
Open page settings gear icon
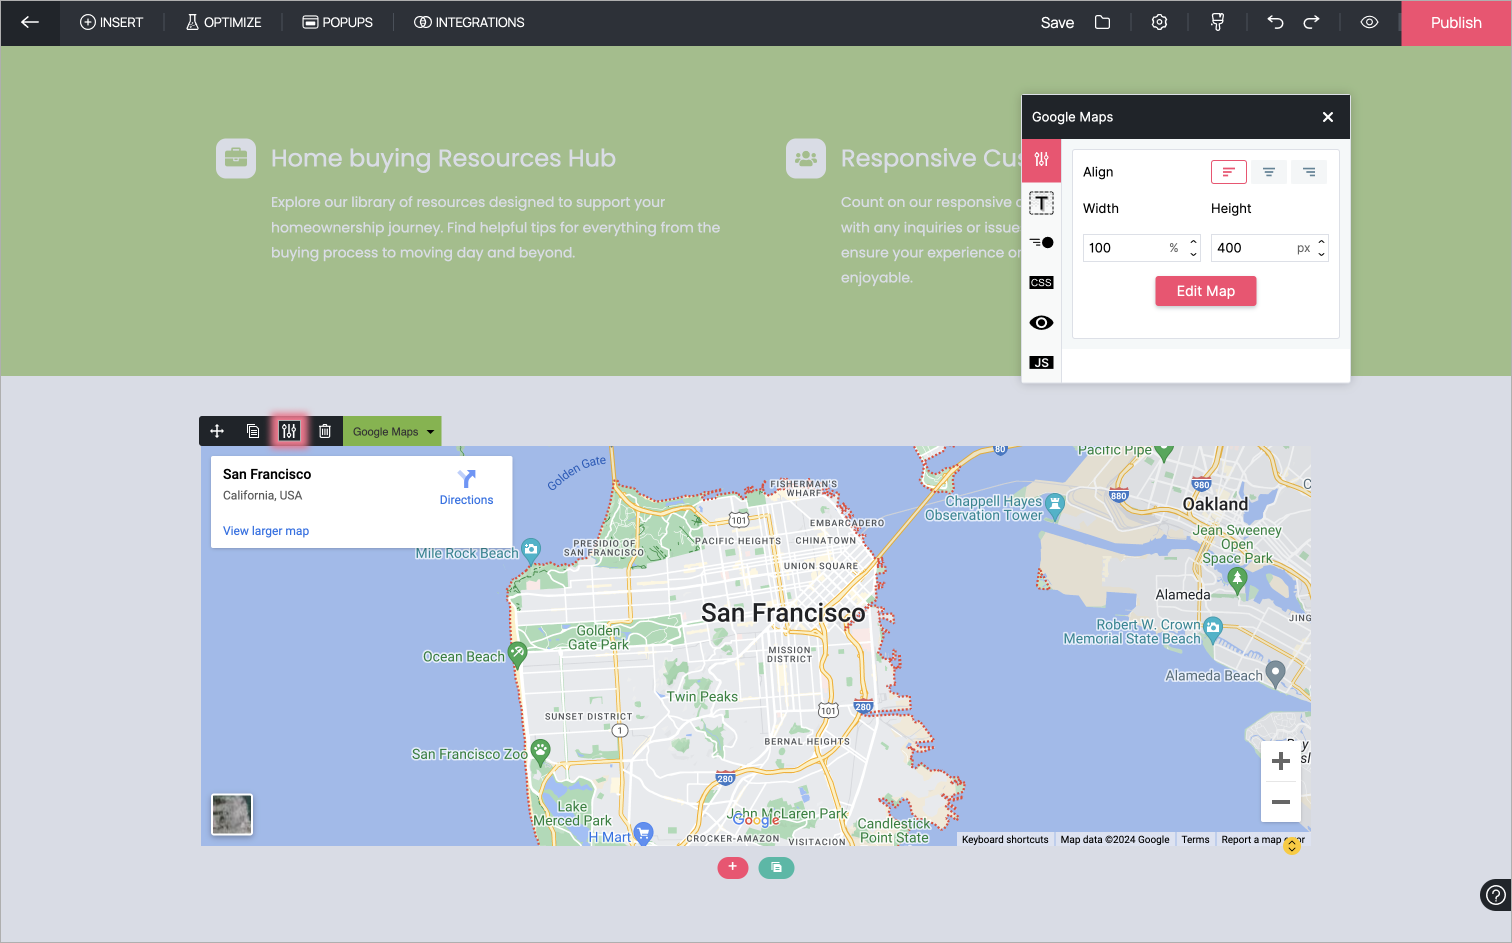[1159, 22]
